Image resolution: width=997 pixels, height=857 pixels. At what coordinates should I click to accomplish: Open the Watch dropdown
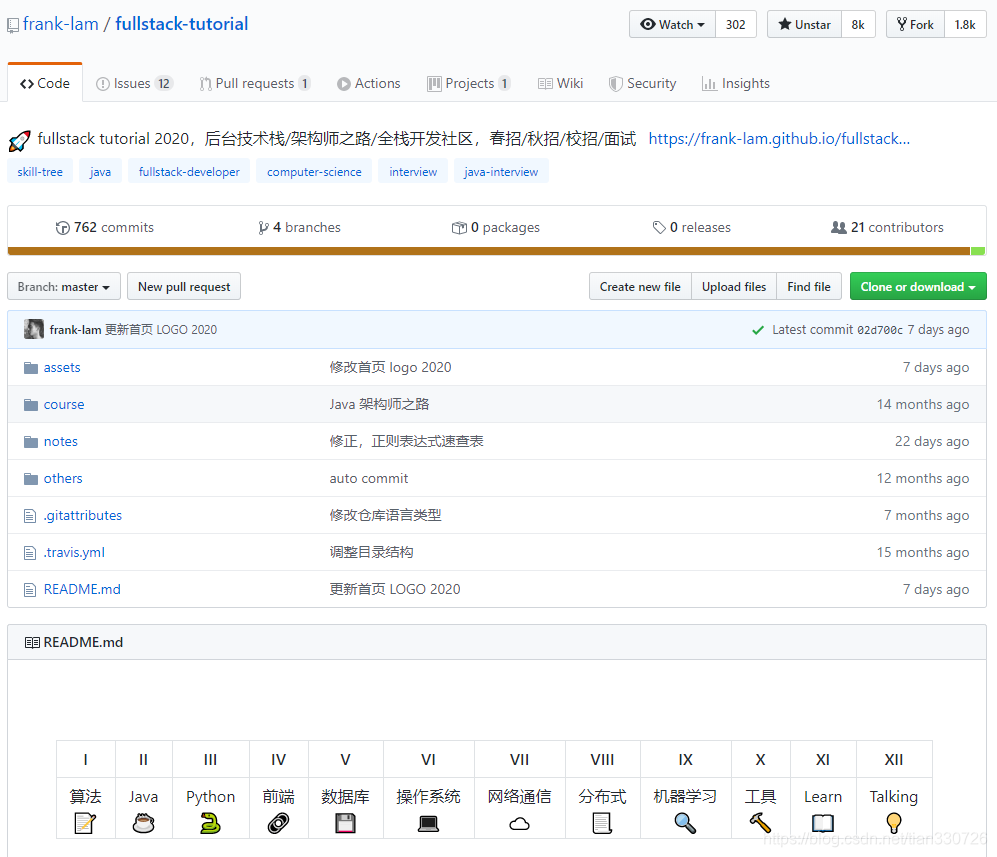coord(673,24)
